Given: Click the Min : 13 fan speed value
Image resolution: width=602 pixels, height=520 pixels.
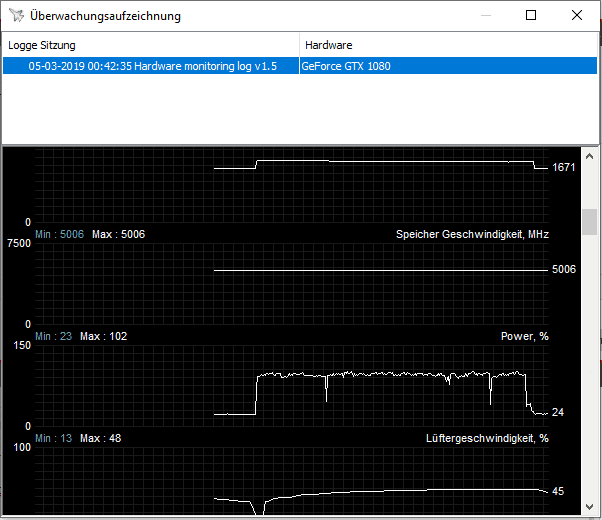Looking at the screenshot, I should pos(53,438).
